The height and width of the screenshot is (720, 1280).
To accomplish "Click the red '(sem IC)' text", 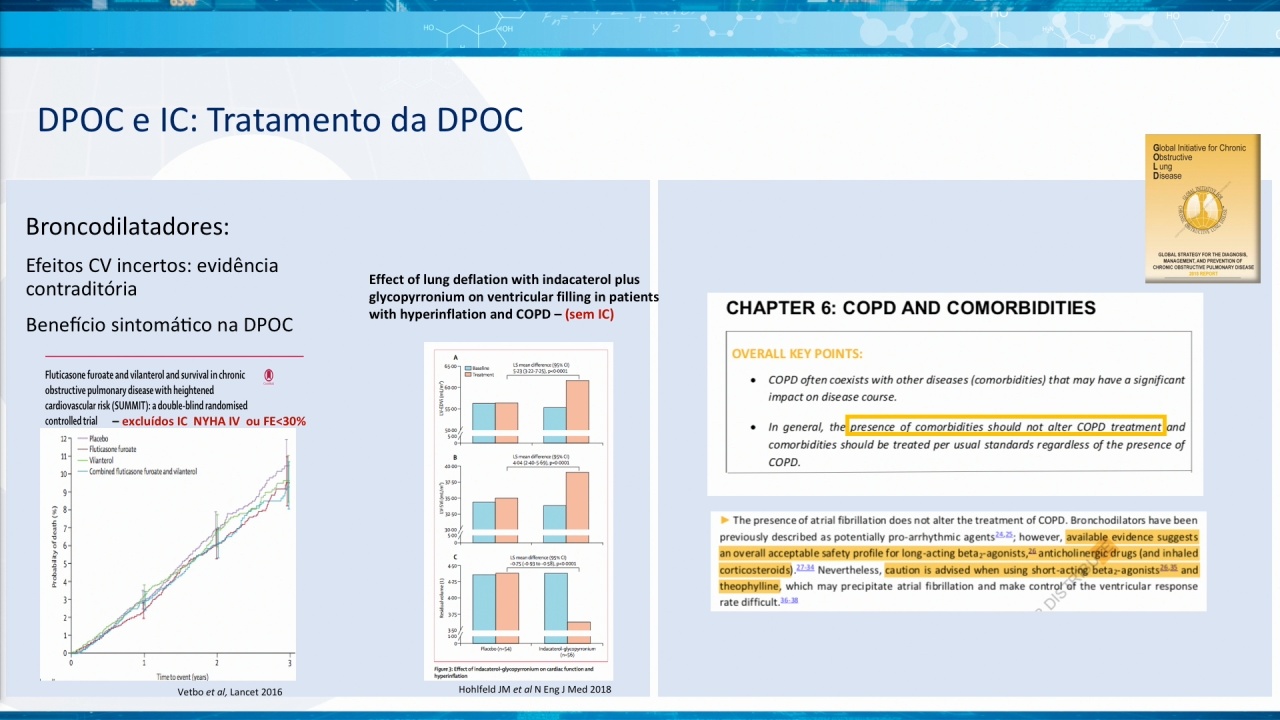I will point(590,314).
